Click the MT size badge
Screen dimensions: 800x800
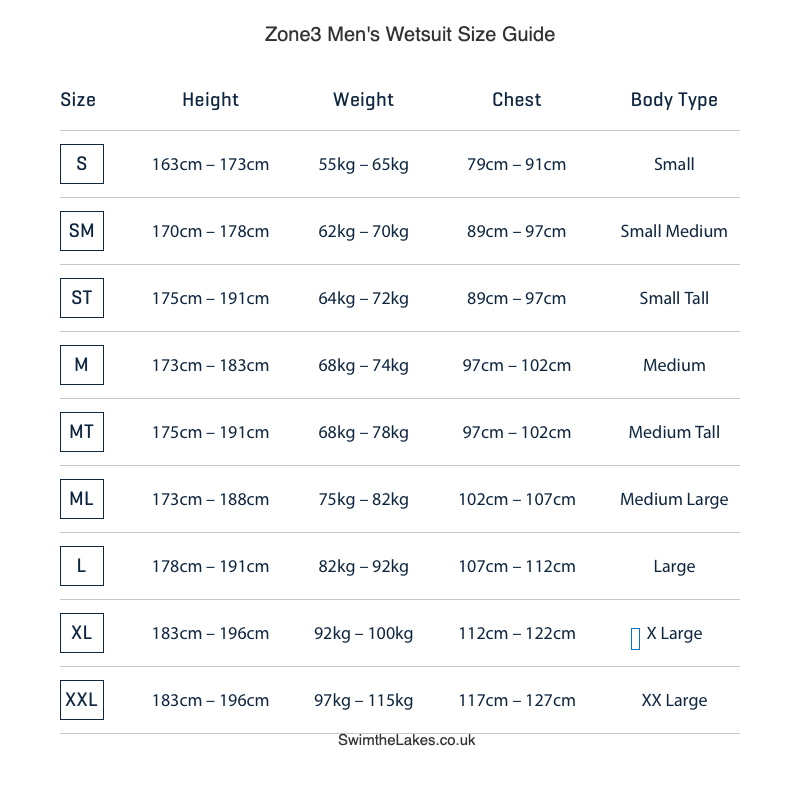(82, 432)
